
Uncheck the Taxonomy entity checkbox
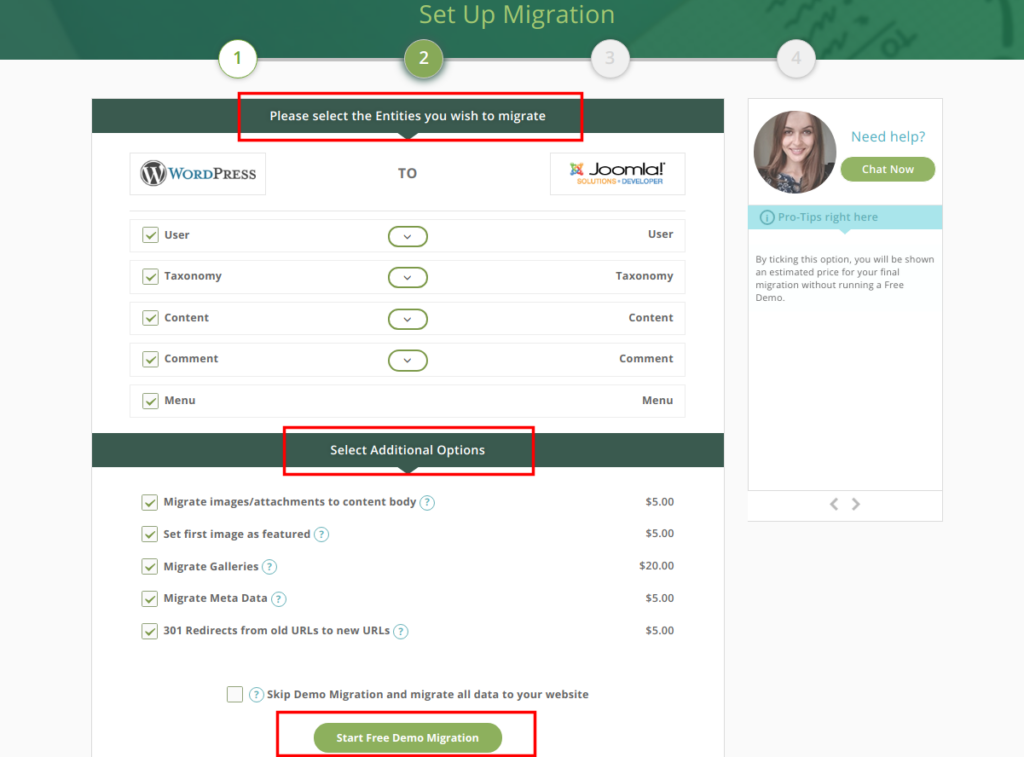(150, 276)
